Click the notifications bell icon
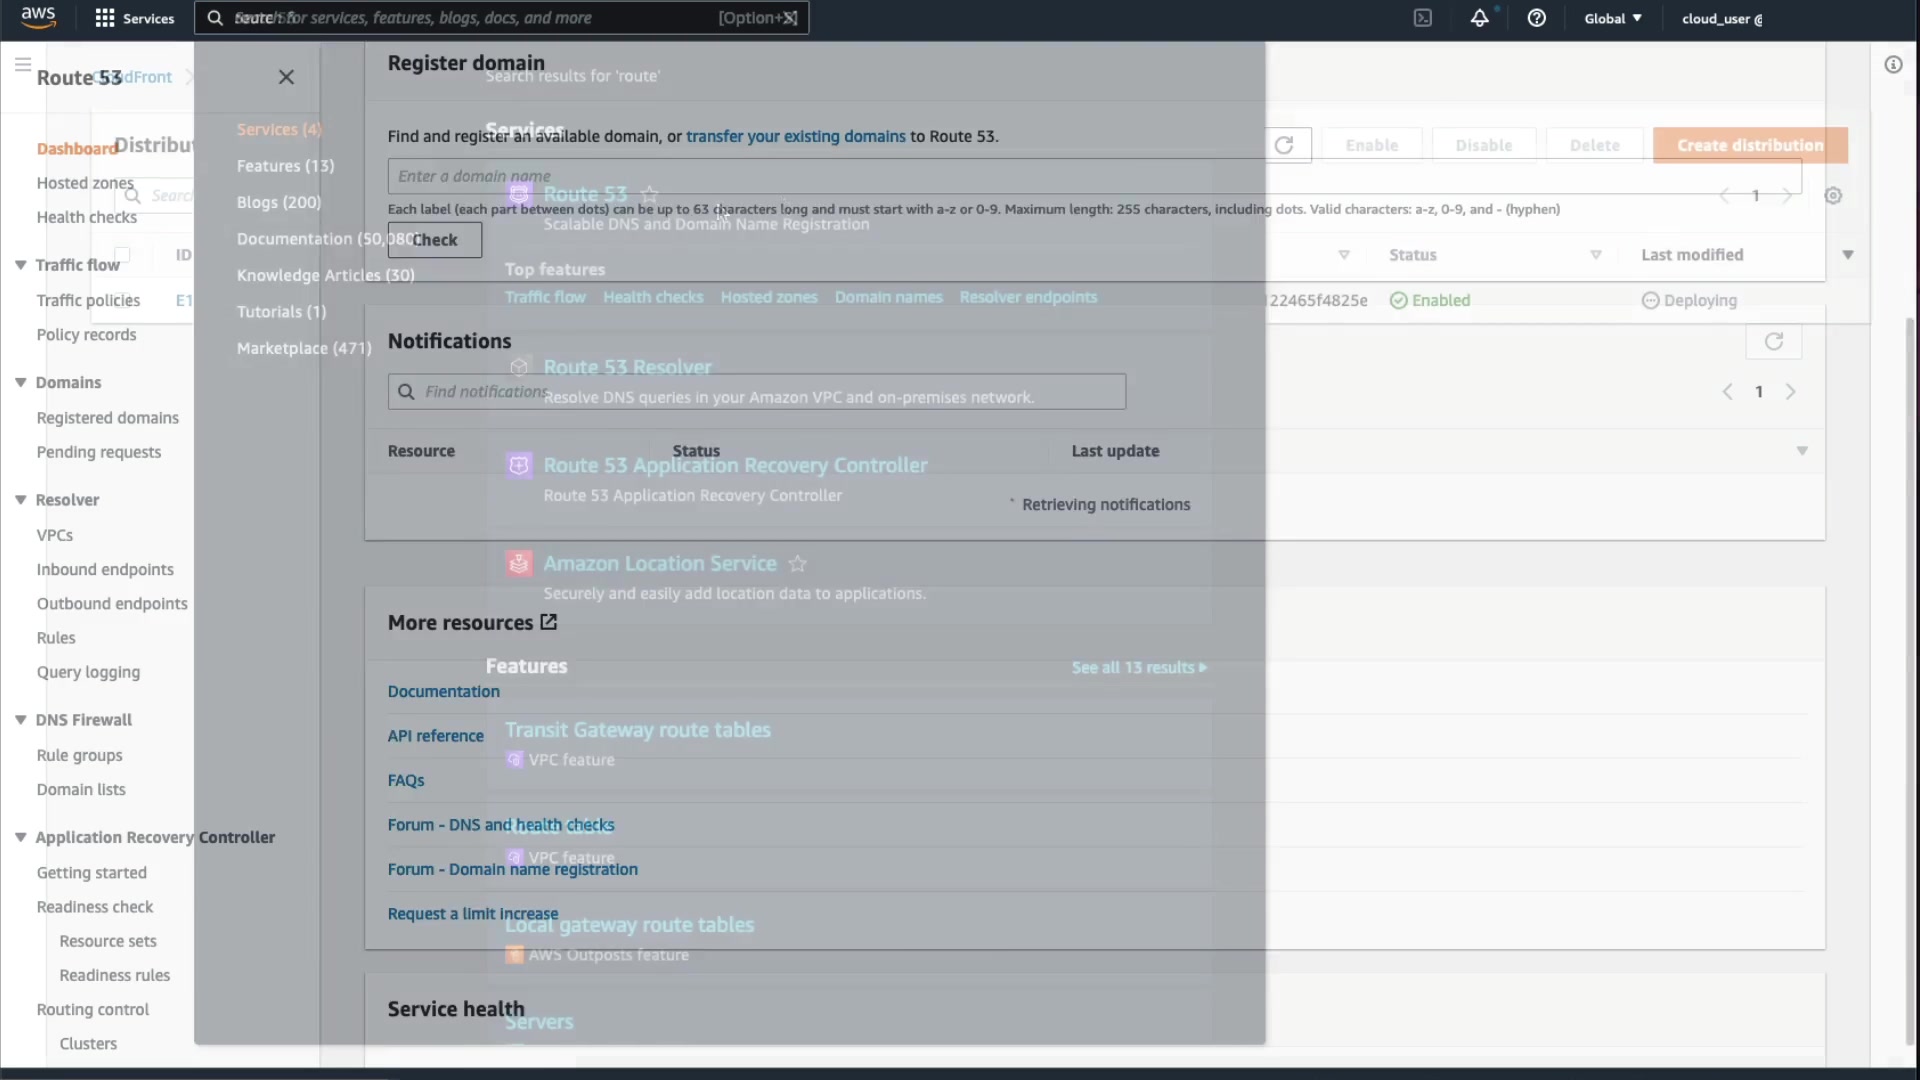This screenshot has height=1080, width=1920. (x=1479, y=18)
